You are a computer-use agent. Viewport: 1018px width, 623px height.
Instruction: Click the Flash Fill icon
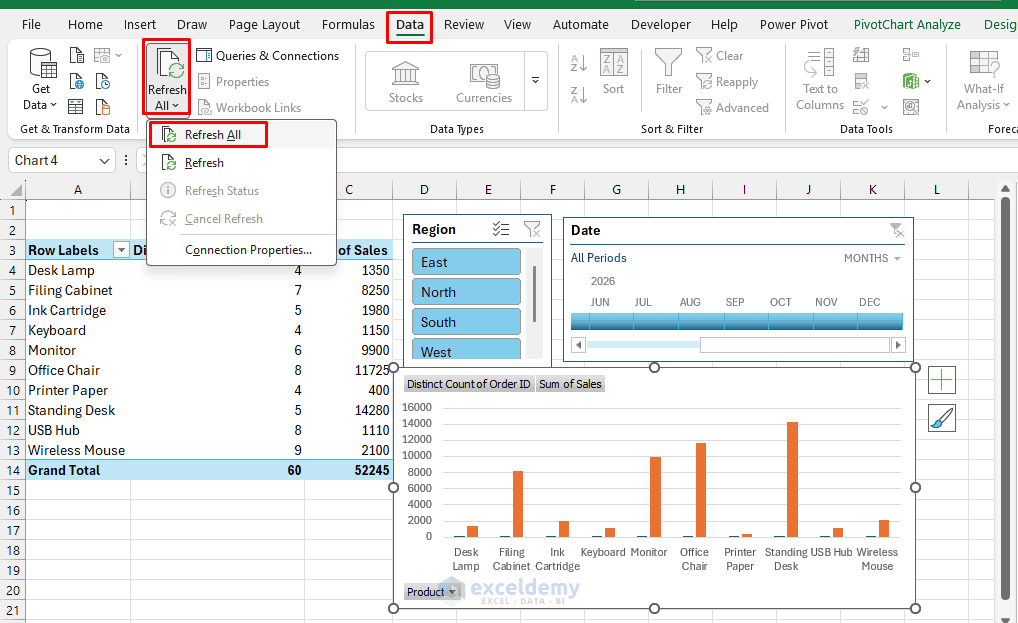[x=861, y=55]
